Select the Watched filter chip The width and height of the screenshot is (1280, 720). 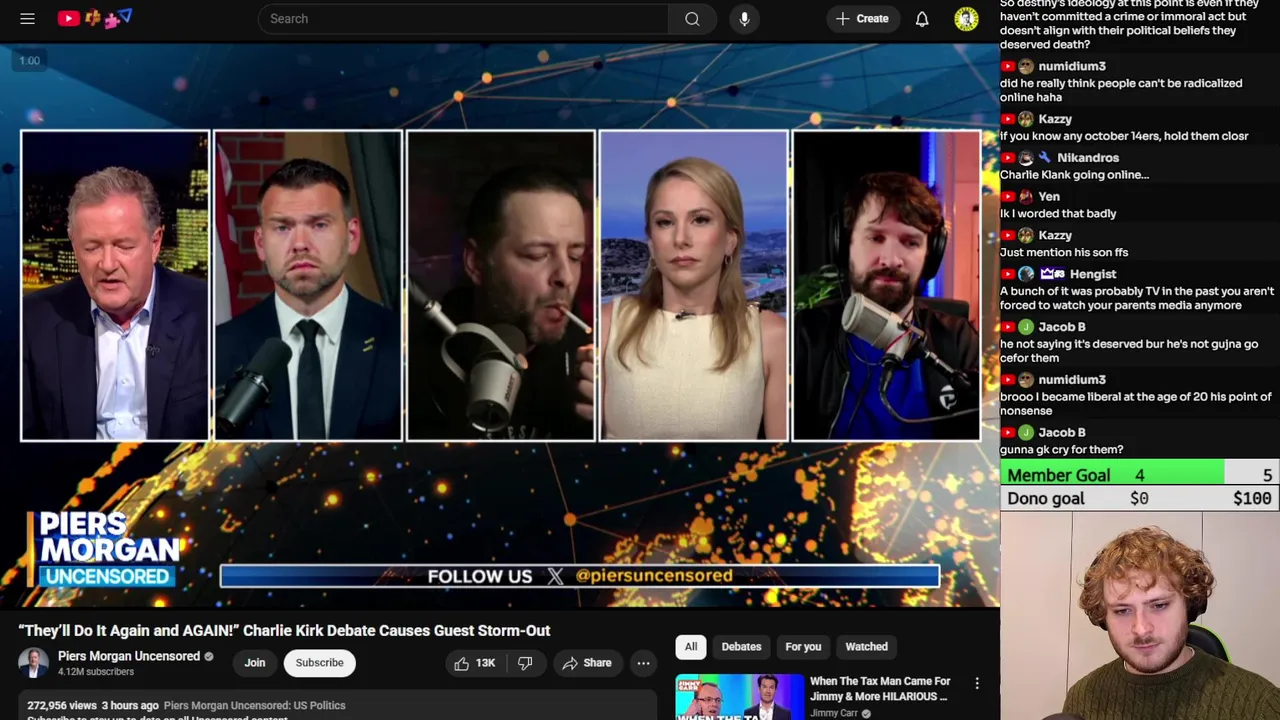[x=866, y=647]
